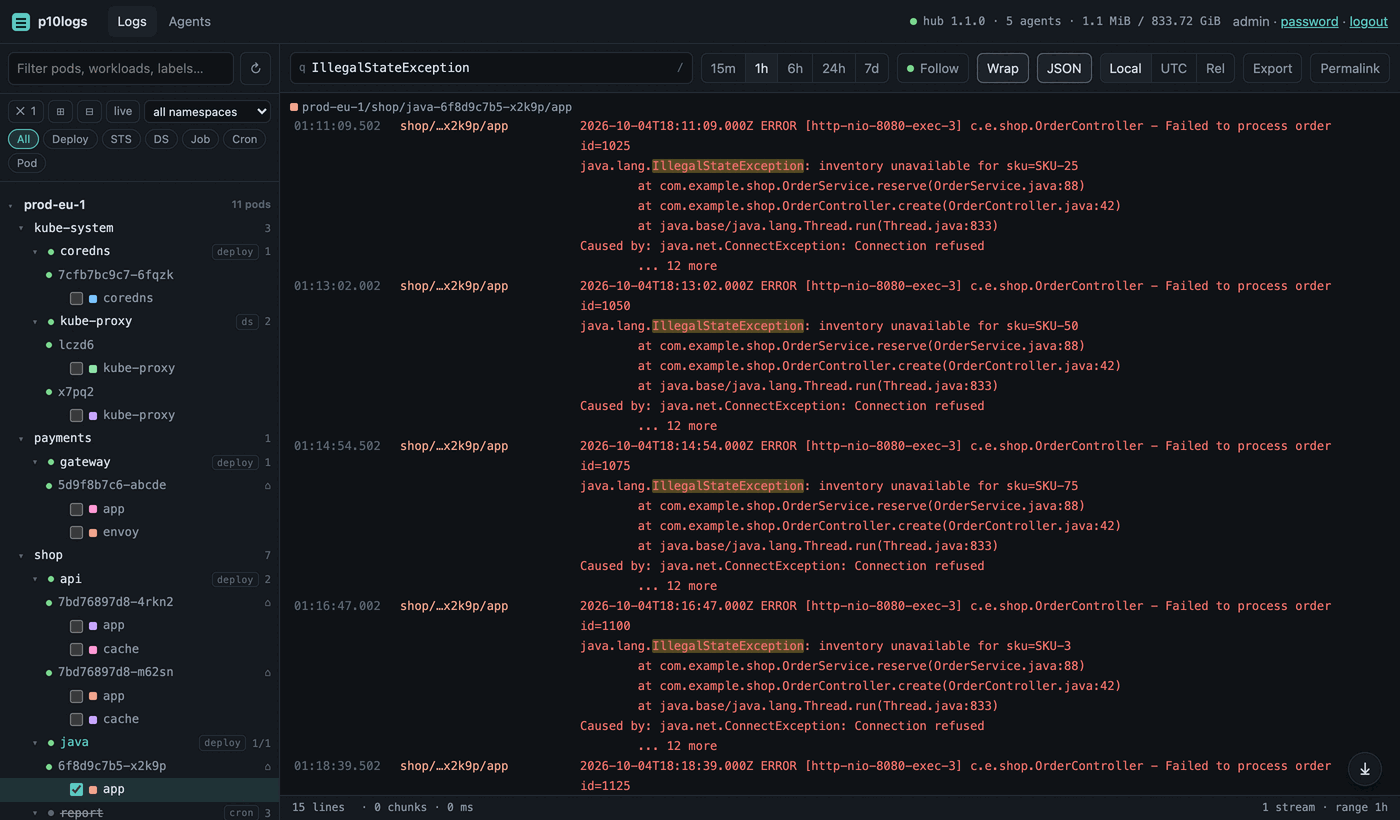Click the small icon beside pod 7bd76897d8-4rkn2
The height and width of the screenshot is (820, 1400).
click(267, 602)
